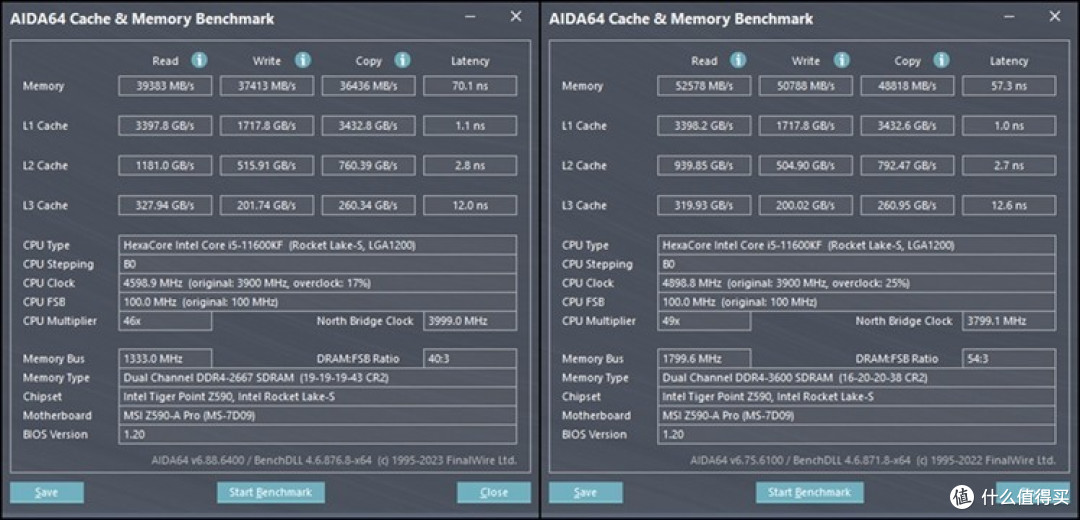Save results in left benchmark window
Screen dimensions: 1080x520
[47, 492]
